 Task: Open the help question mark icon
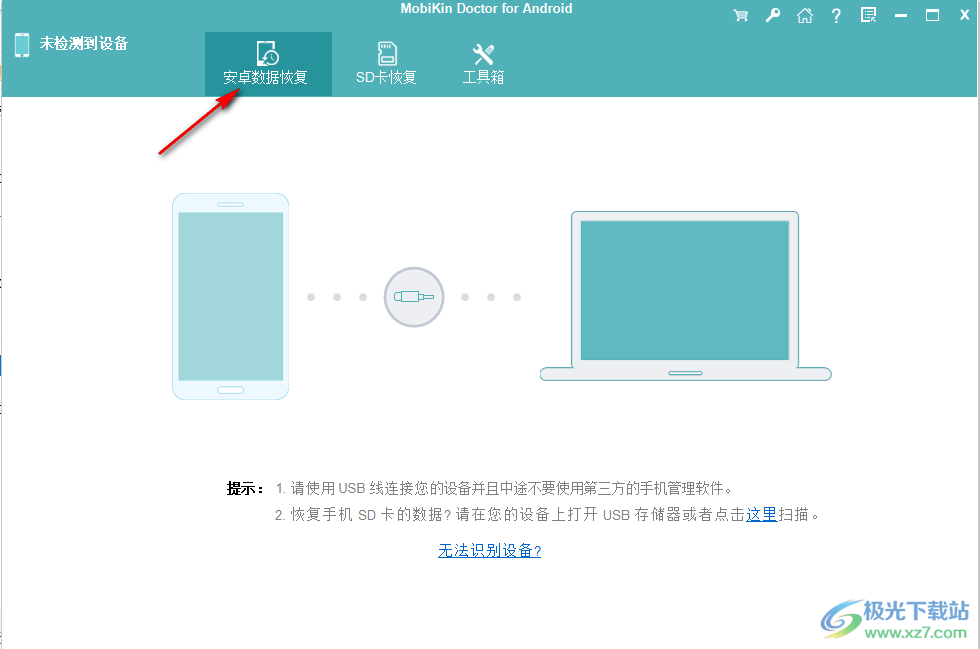point(836,15)
